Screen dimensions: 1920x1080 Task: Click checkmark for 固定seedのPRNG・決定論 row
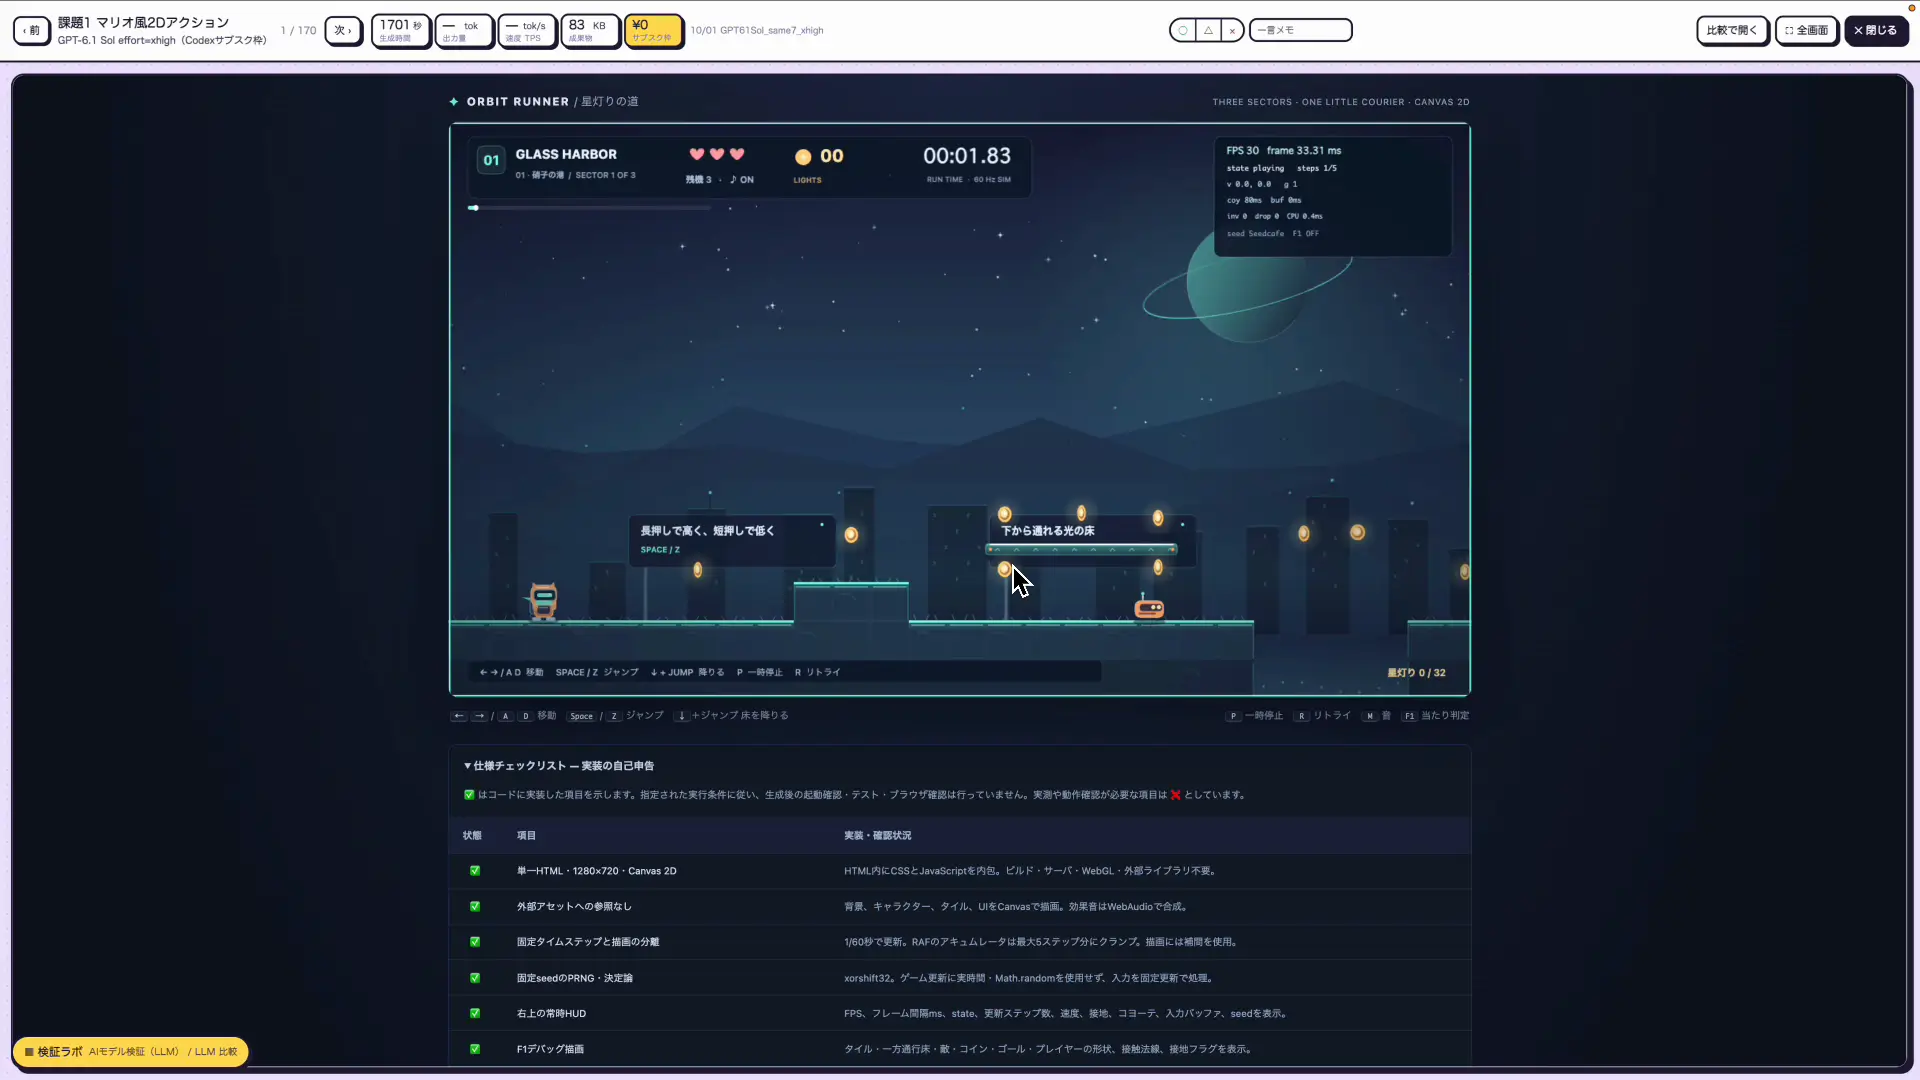(475, 978)
